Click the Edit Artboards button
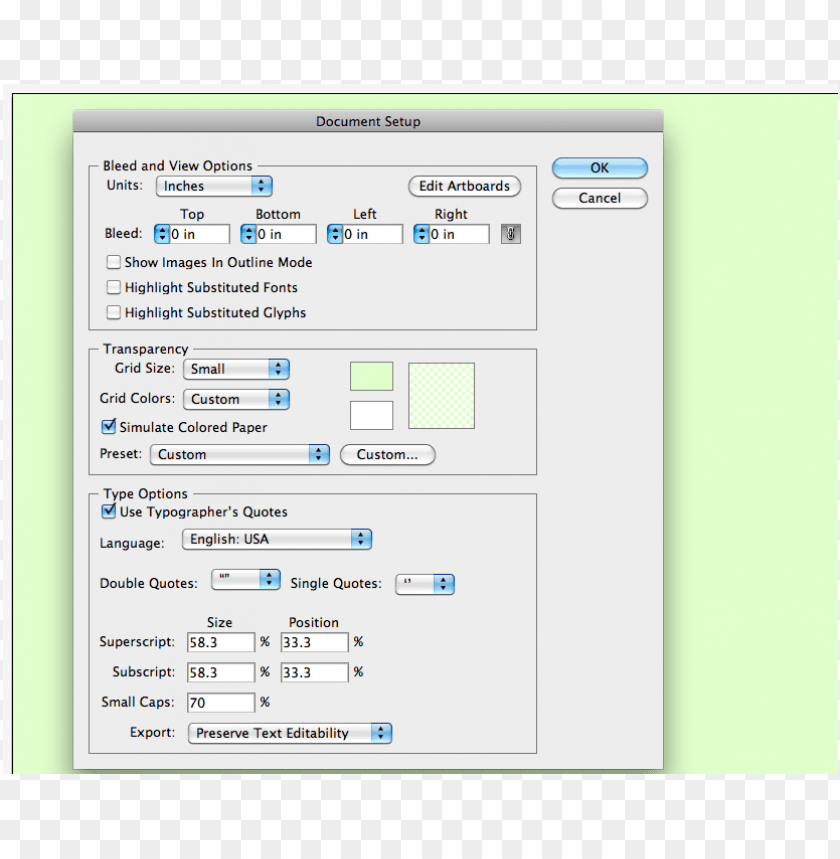The image size is (840, 859). click(x=464, y=186)
